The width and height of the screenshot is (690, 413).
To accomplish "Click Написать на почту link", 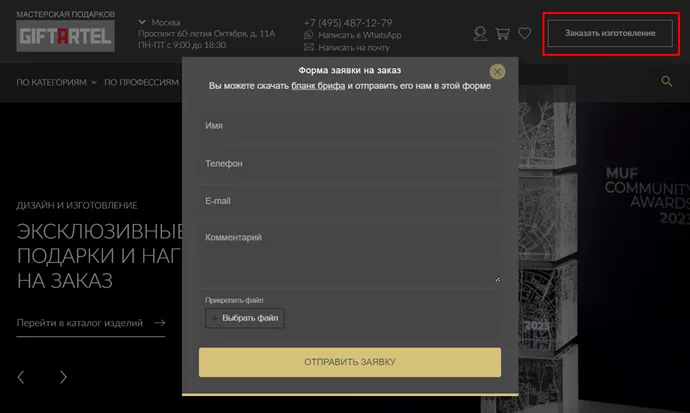I will click(347, 47).
